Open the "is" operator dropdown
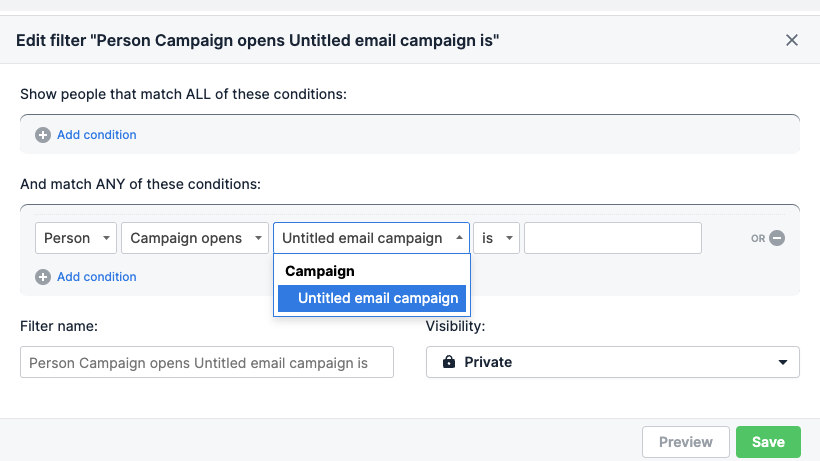 (496, 238)
